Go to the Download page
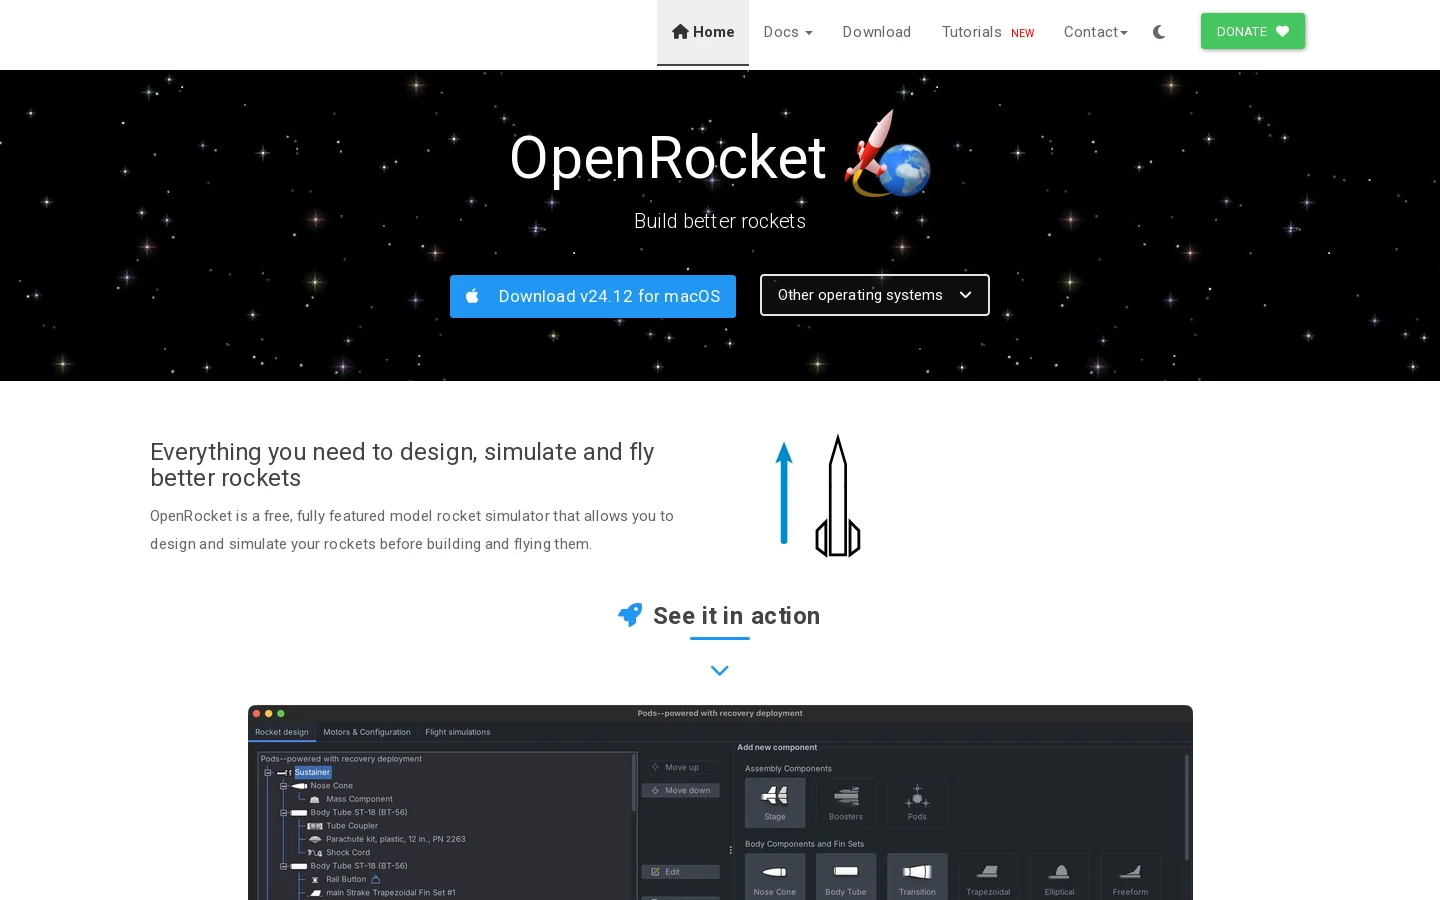 tap(876, 32)
